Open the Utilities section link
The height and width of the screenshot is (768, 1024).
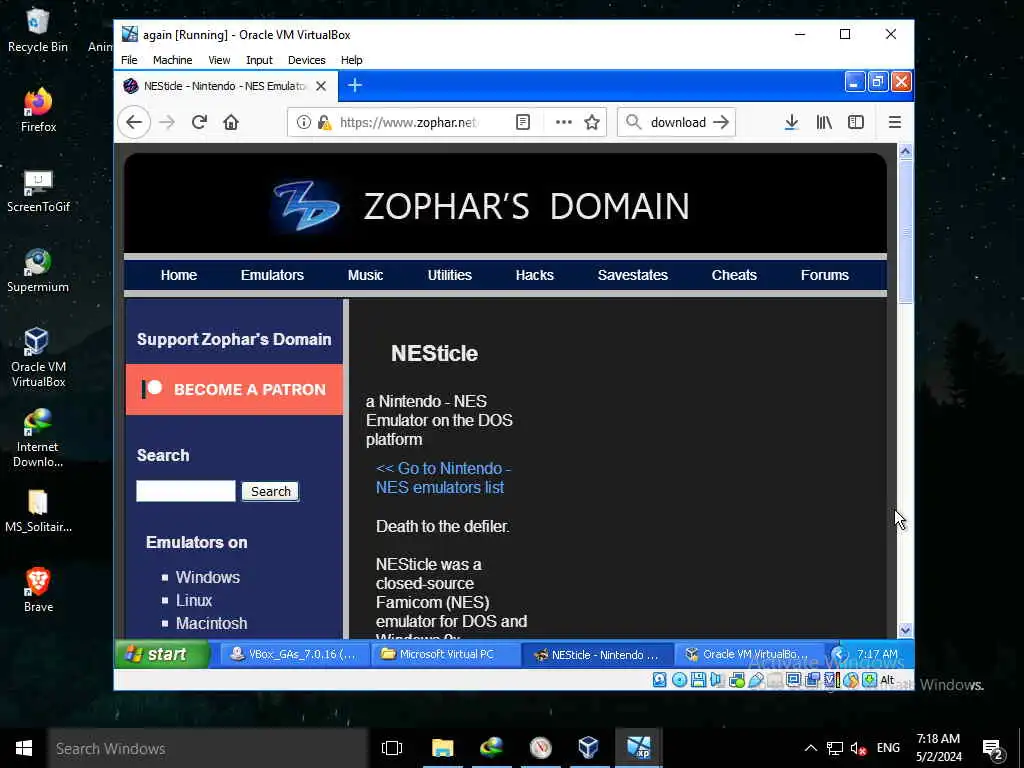[x=449, y=275]
